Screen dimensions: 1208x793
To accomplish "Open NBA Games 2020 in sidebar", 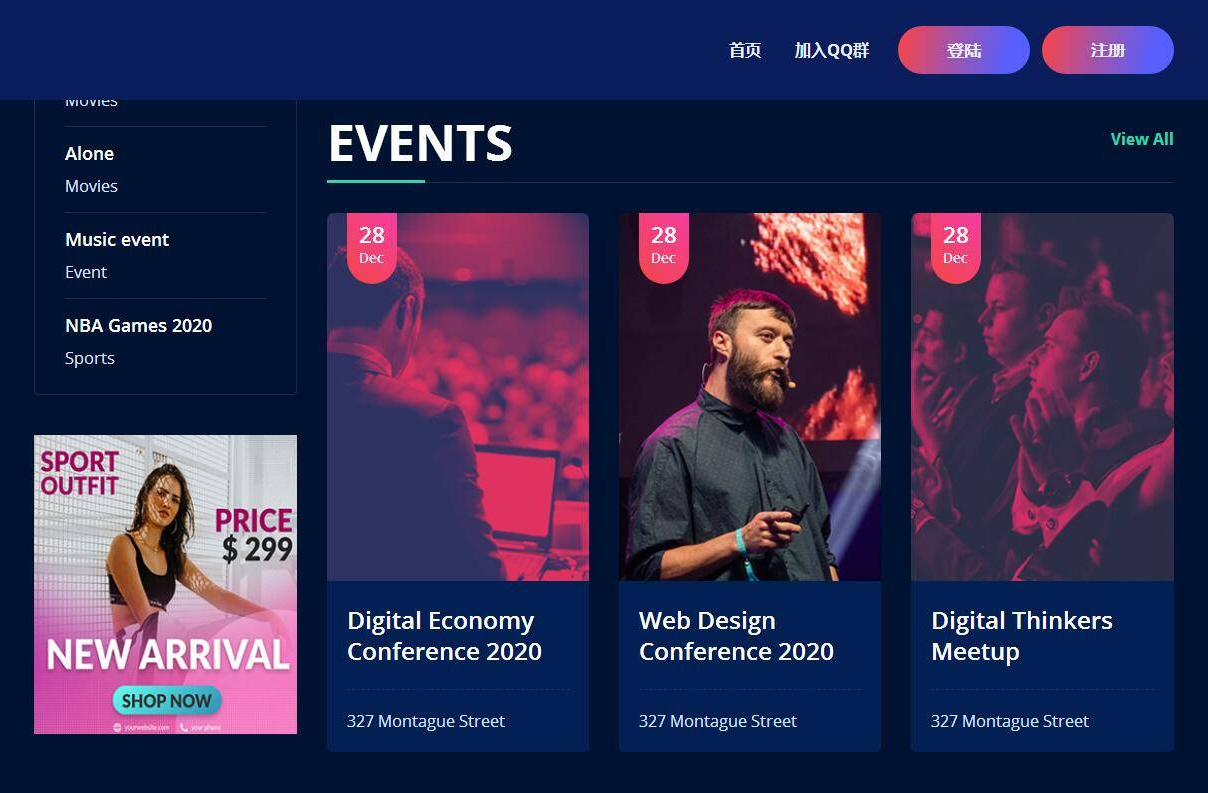I will 138,325.
